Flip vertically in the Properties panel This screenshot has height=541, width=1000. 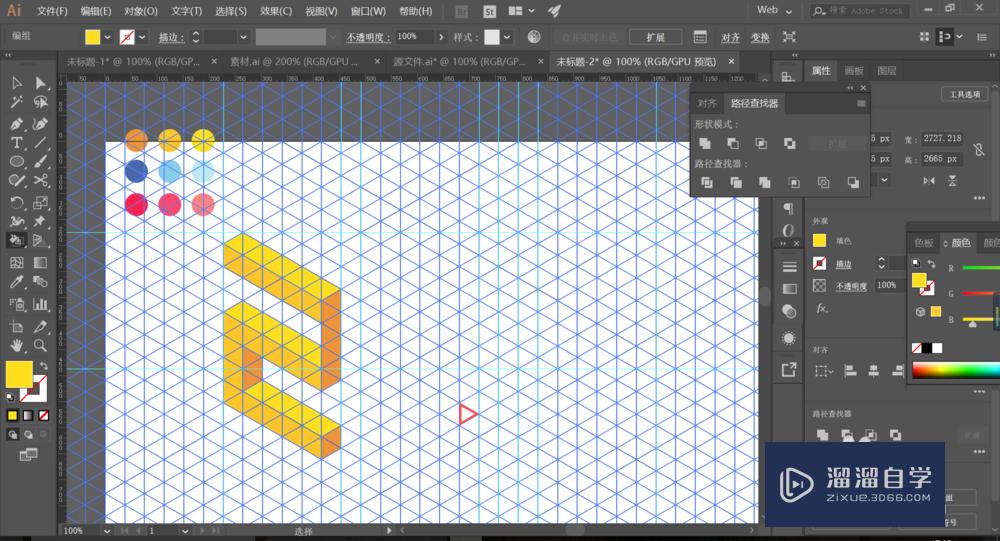pyautogui.click(x=952, y=181)
